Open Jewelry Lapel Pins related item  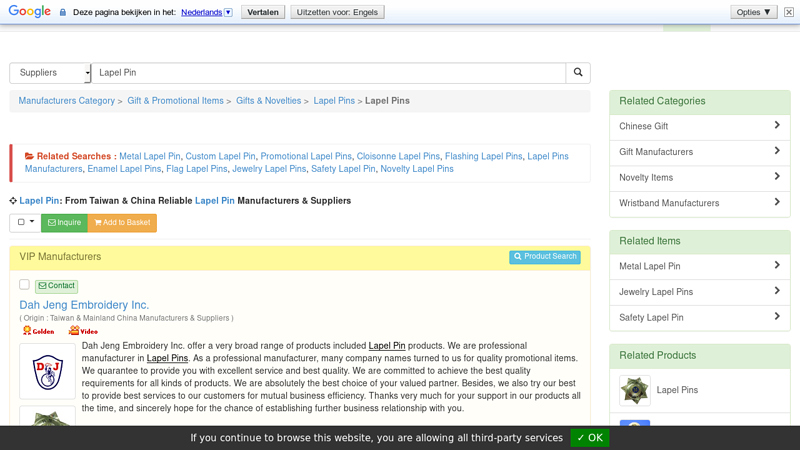pyautogui.click(x=699, y=292)
